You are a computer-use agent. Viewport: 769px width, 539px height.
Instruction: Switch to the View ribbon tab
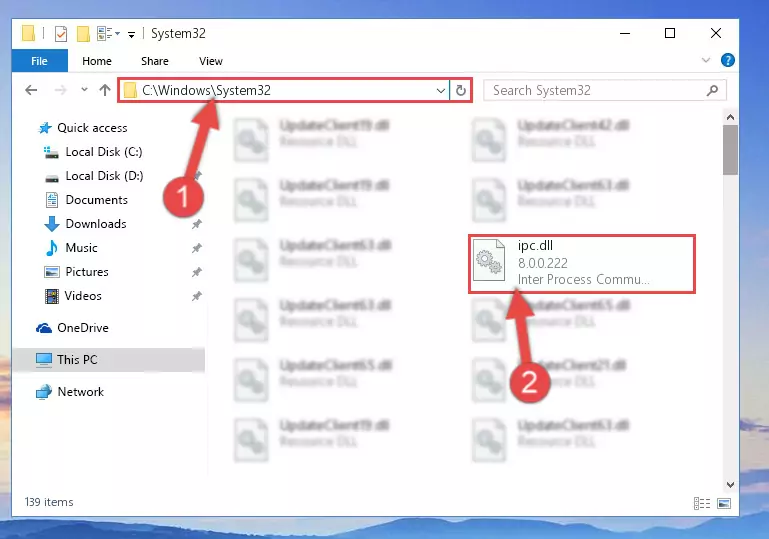click(210, 61)
